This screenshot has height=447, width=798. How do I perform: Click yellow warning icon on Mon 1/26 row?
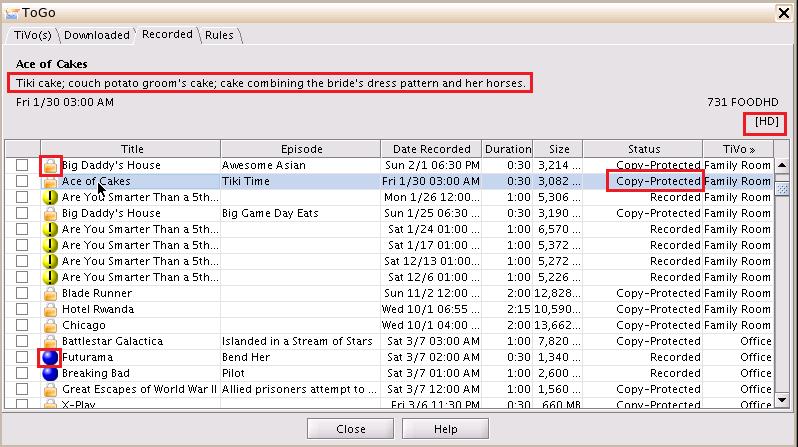click(50, 198)
